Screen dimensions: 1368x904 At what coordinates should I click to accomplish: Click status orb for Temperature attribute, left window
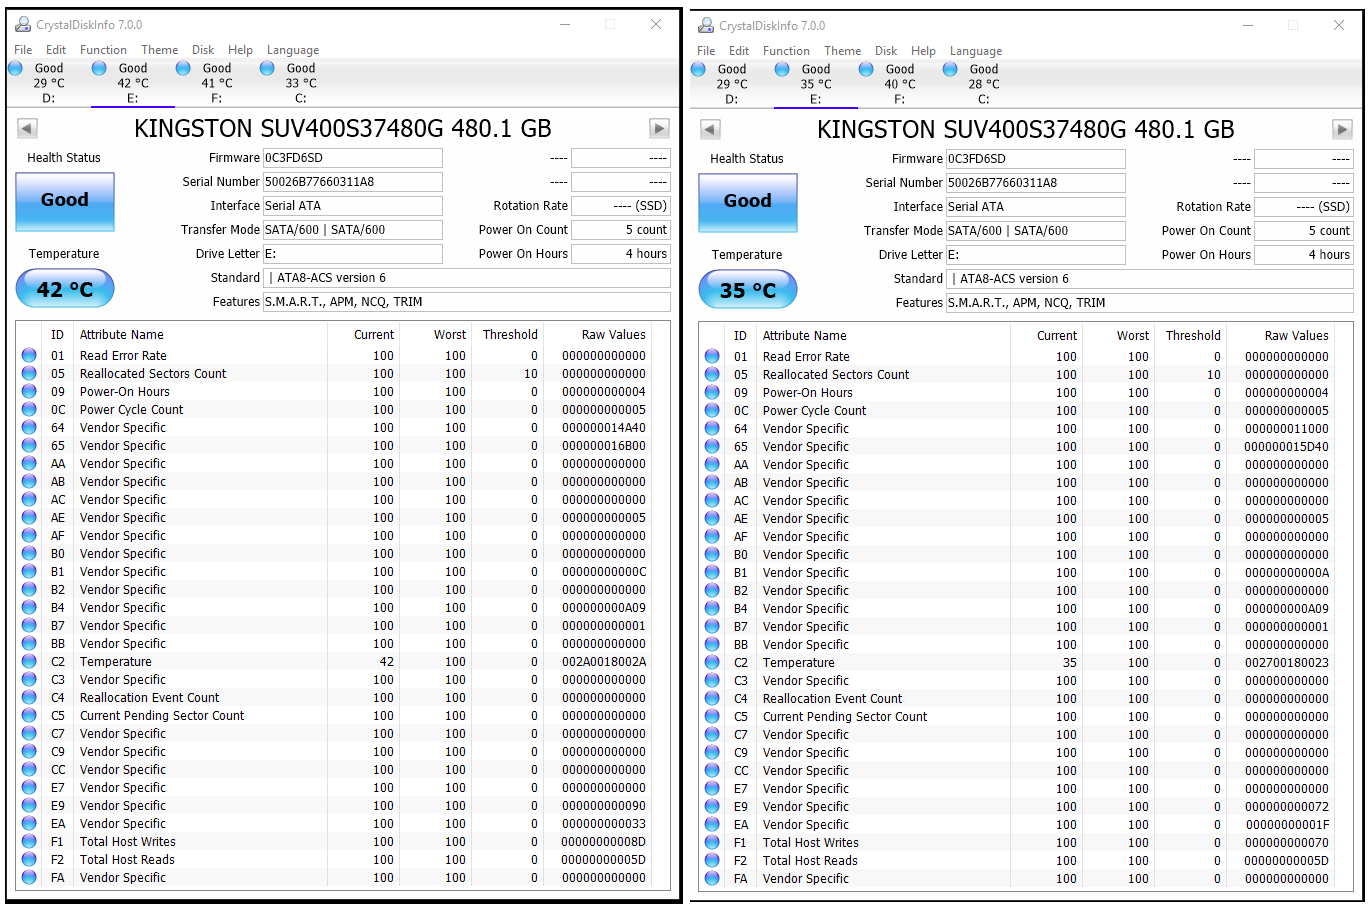click(29, 661)
